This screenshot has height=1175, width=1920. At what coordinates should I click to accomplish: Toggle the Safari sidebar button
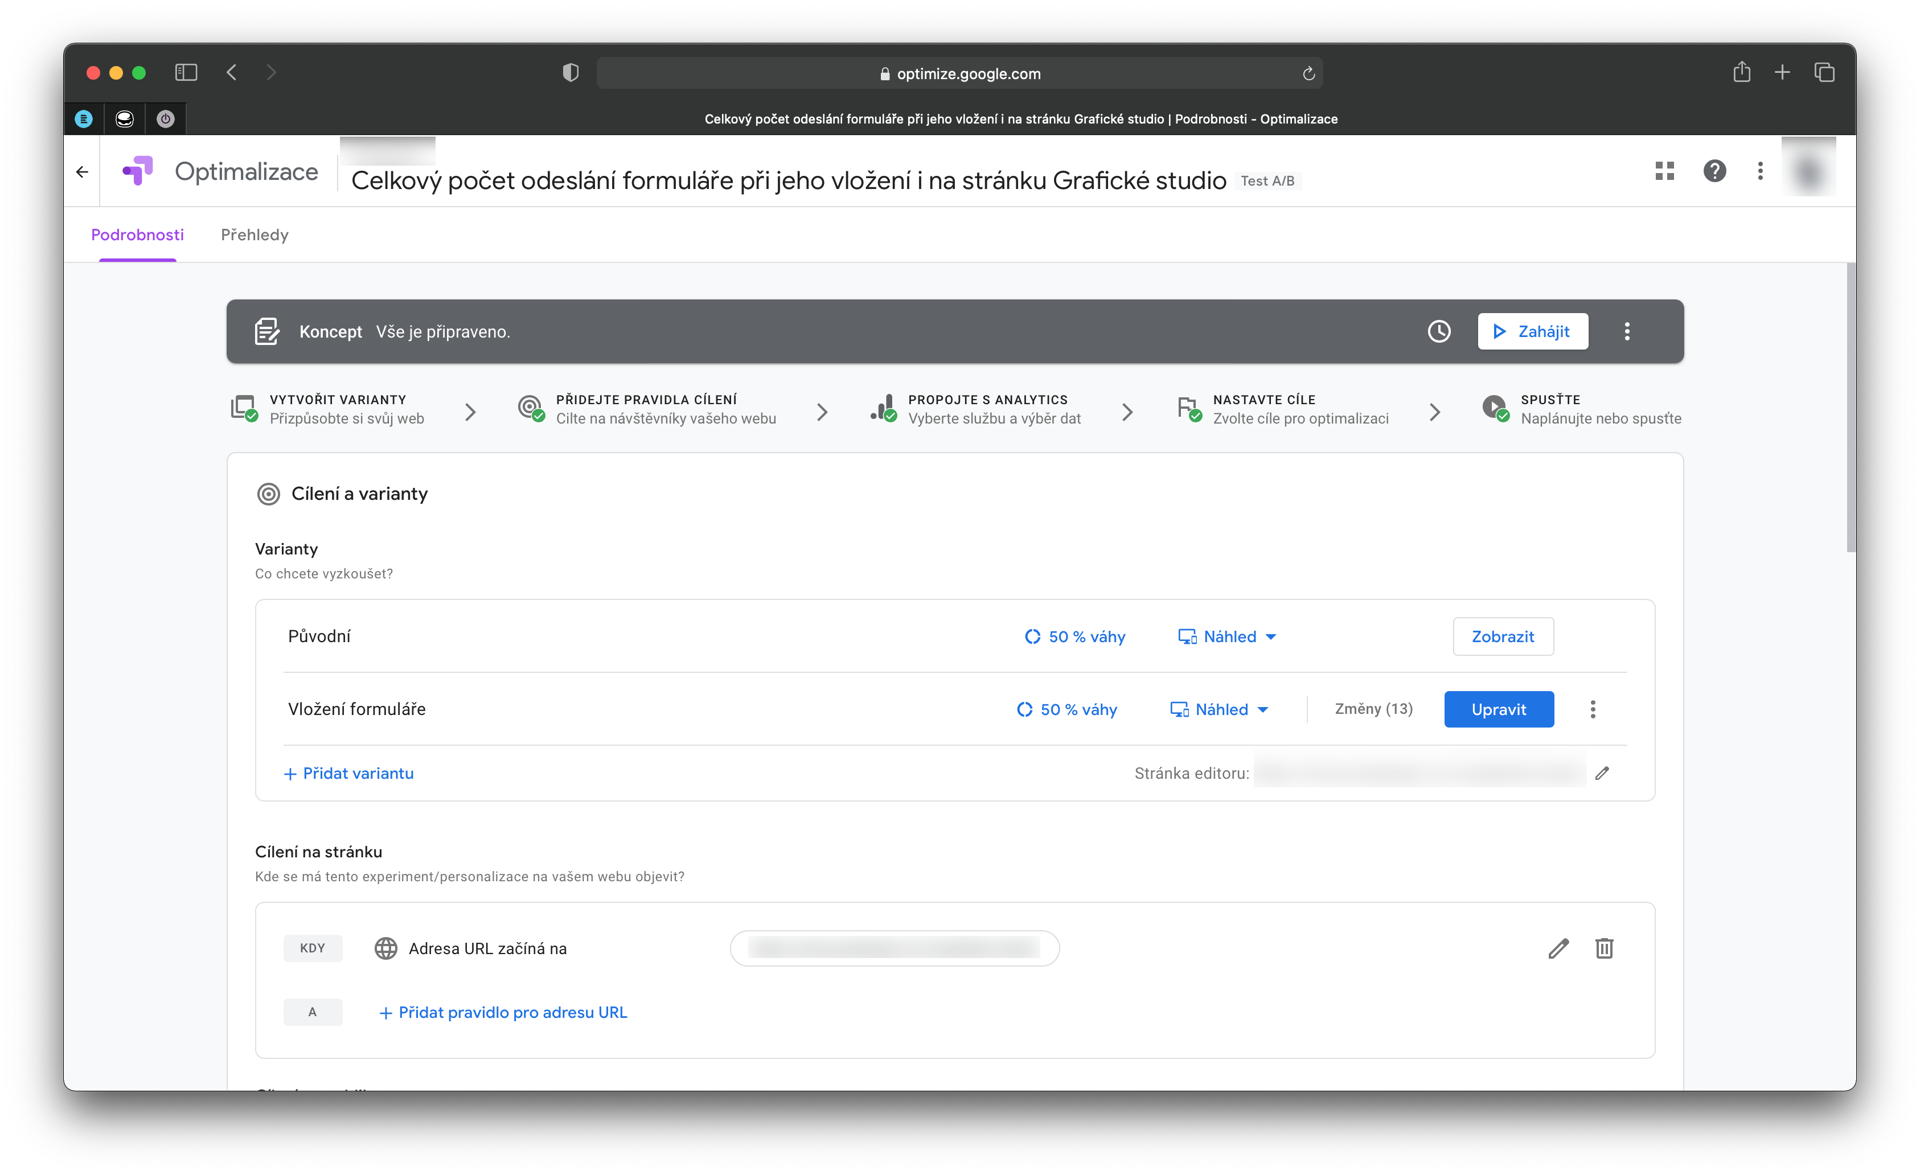tap(186, 72)
